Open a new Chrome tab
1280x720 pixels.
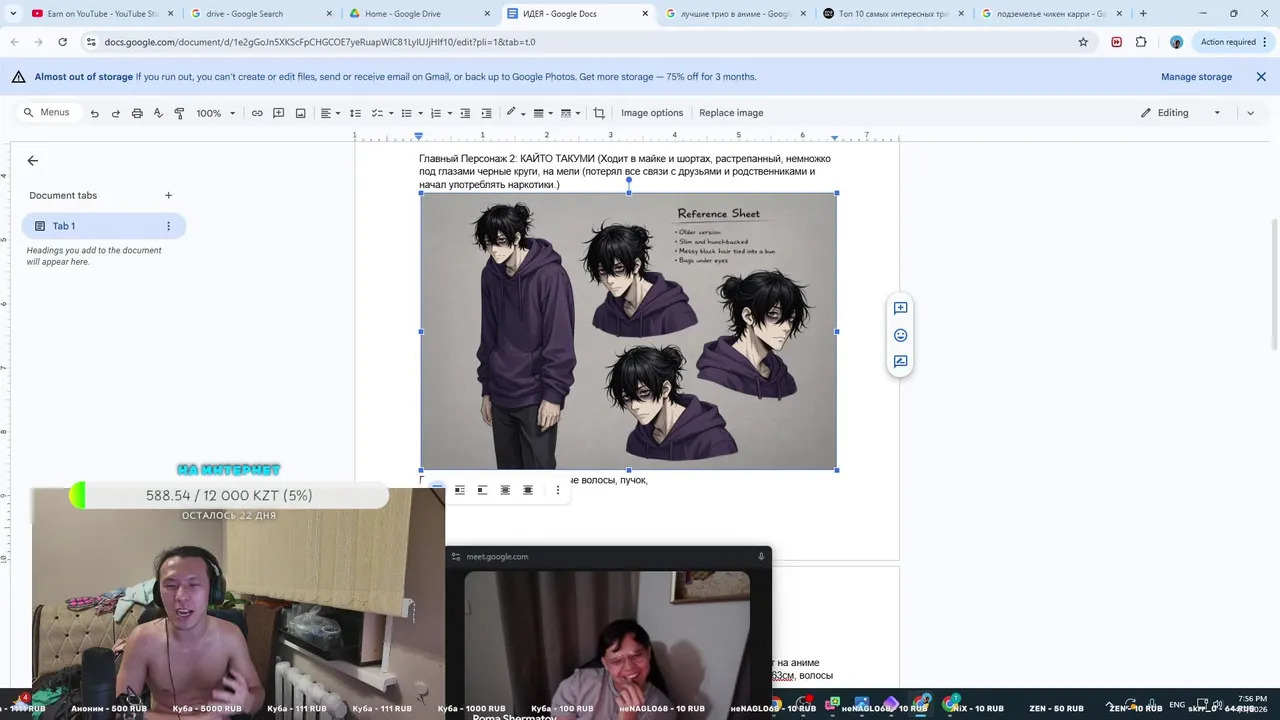(x=1143, y=14)
